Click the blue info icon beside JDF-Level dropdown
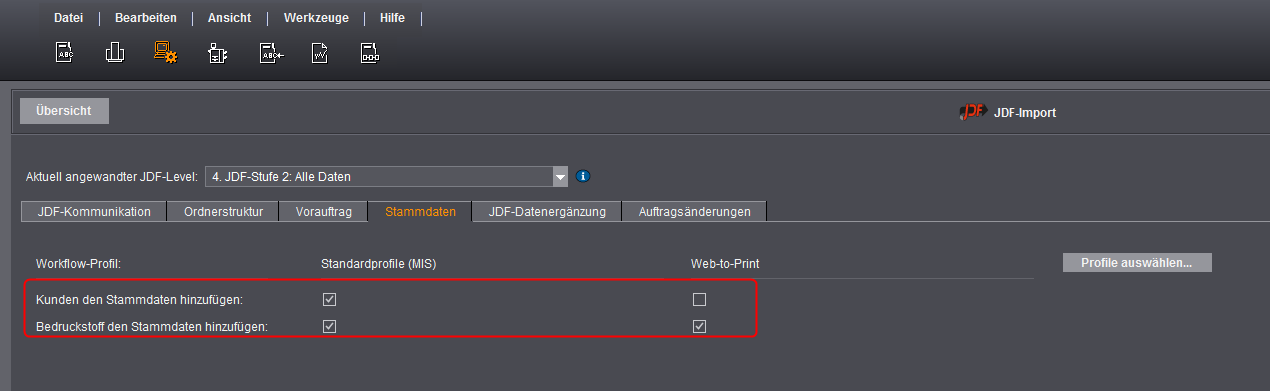1270x391 pixels. click(584, 176)
